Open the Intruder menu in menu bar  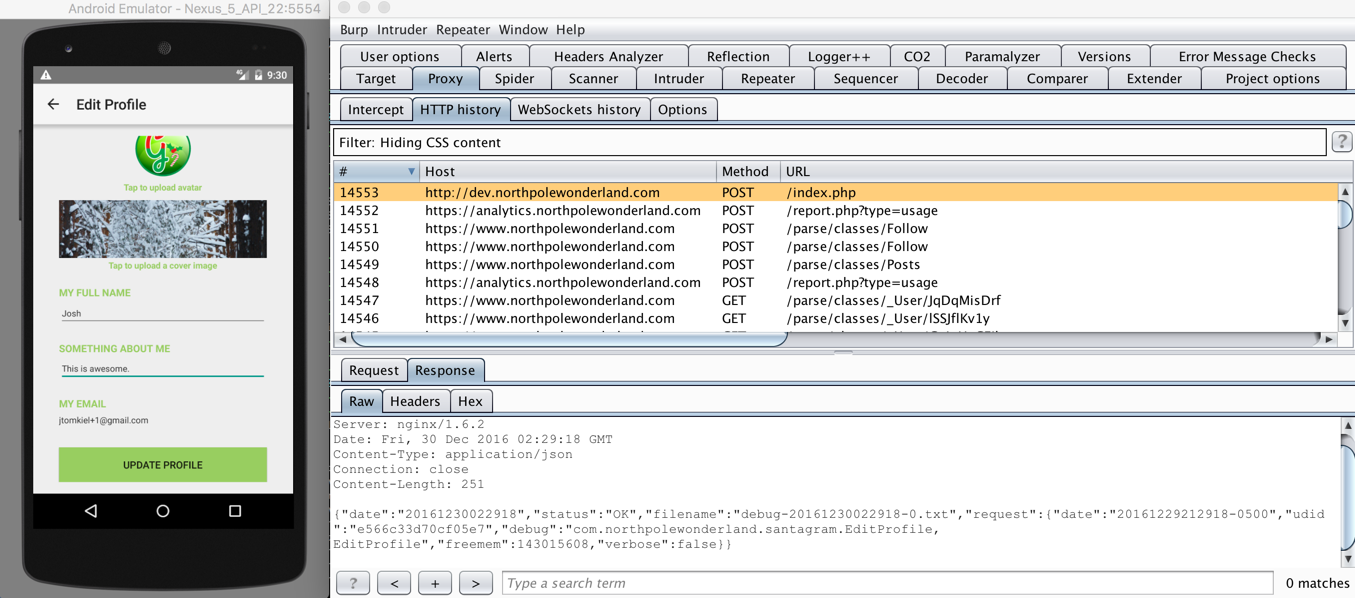[402, 30]
